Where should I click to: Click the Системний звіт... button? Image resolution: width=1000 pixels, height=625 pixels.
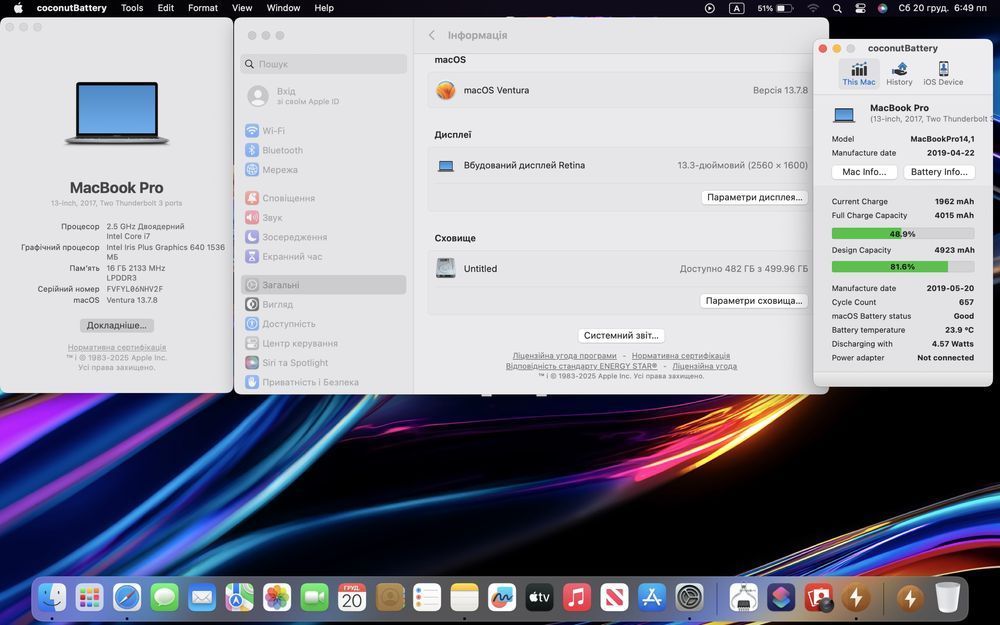[621, 335]
